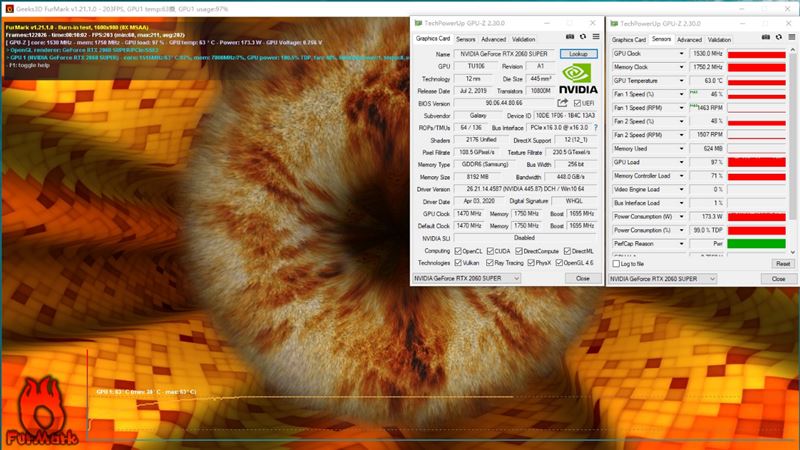Toggle the DirectCompute checkbox

click(518, 251)
